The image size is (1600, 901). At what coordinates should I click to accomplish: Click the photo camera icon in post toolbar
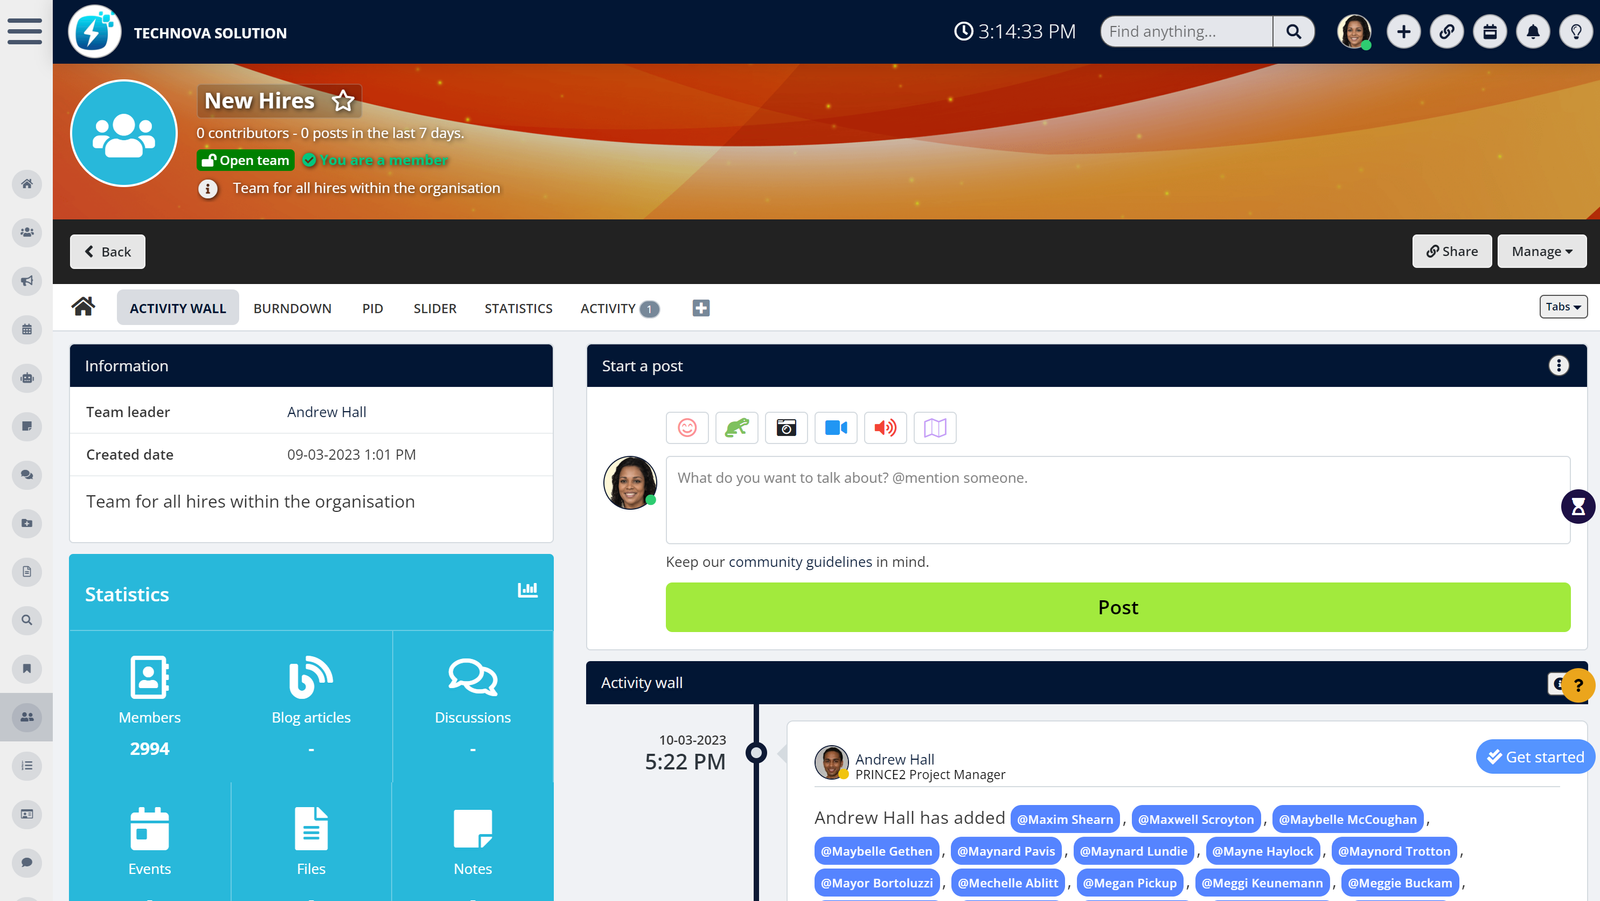tap(786, 428)
